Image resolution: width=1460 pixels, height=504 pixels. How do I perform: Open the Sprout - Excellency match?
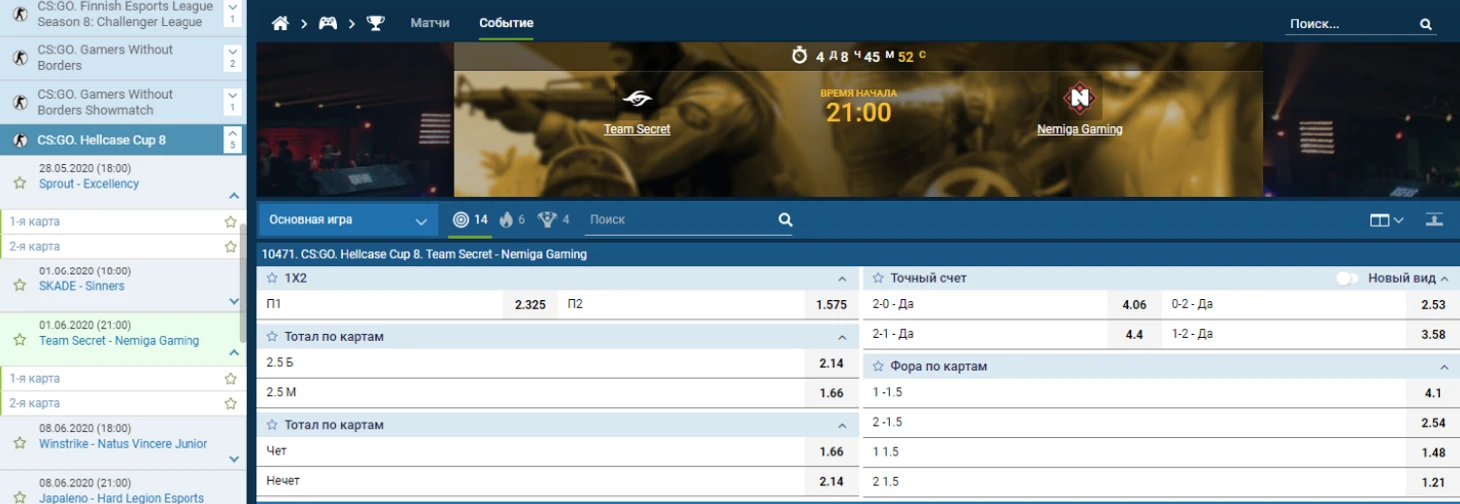[x=89, y=184]
